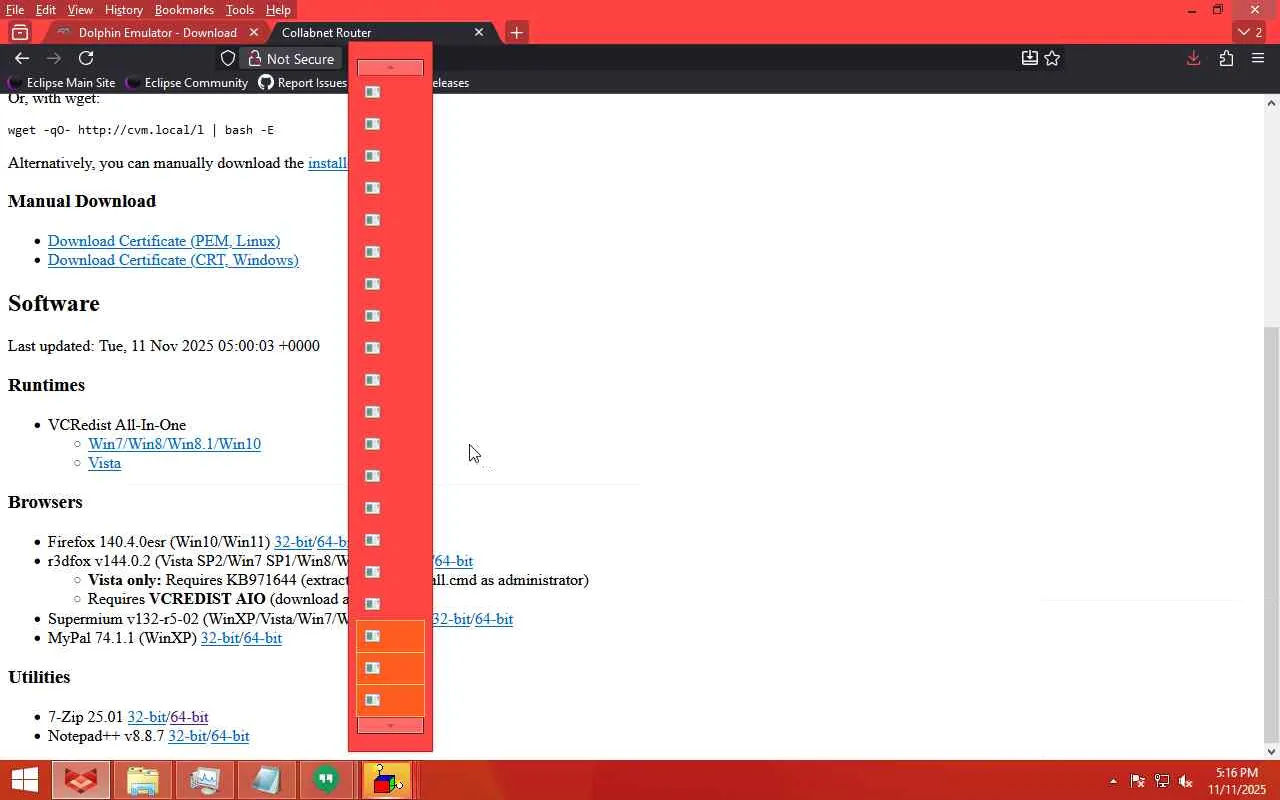Image resolution: width=1280 pixels, height=800 pixels.
Task: Open the monitor-graph taskbar app
Action: point(205,780)
